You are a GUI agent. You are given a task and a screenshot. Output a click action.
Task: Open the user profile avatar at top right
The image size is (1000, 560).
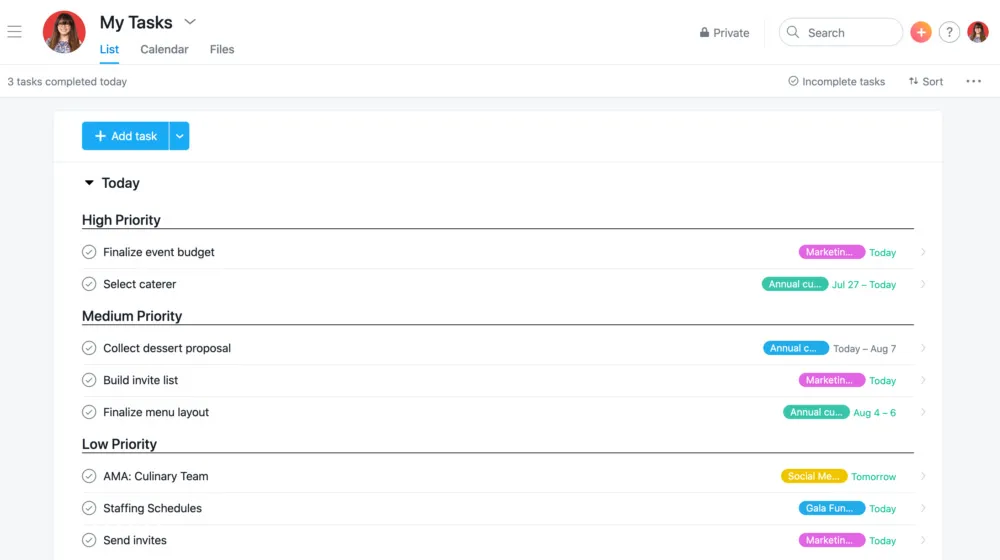click(978, 32)
